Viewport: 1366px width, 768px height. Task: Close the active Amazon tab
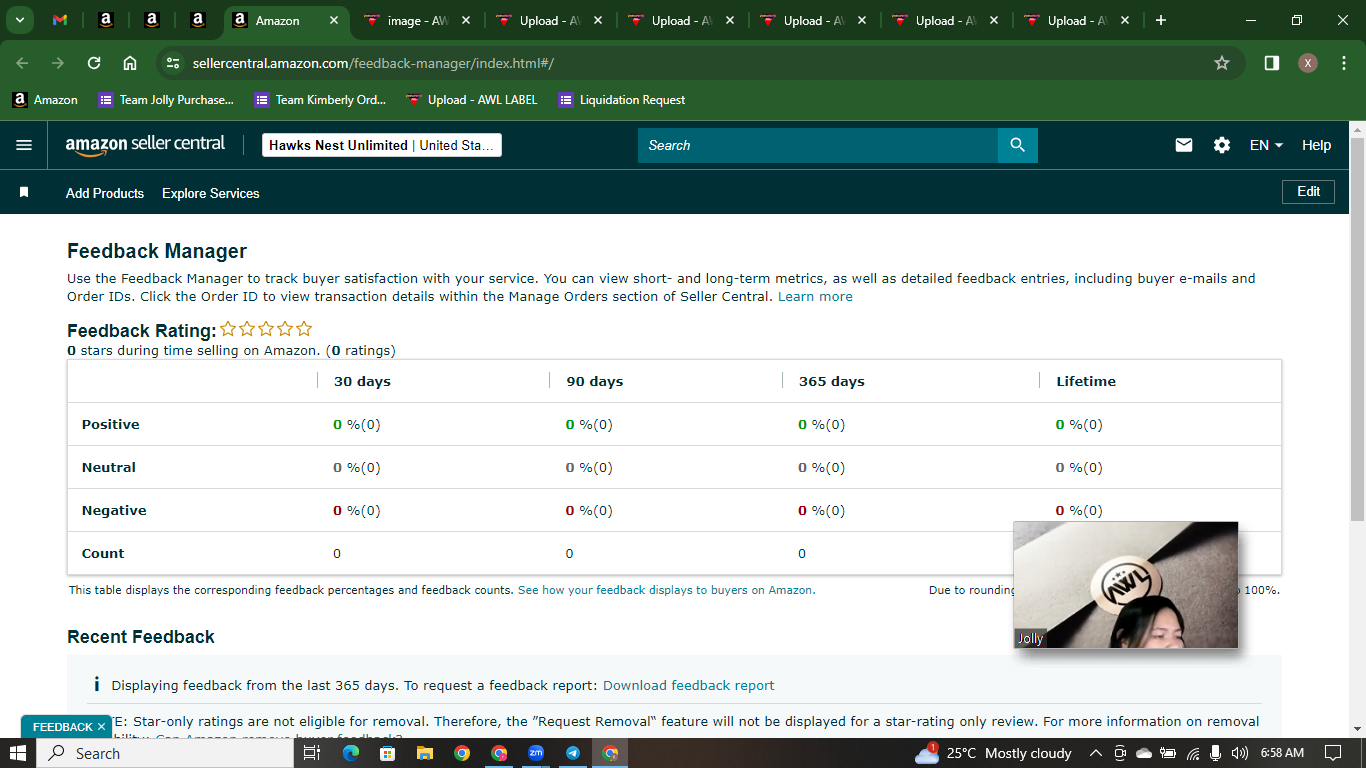pyautogui.click(x=334, y=20)
